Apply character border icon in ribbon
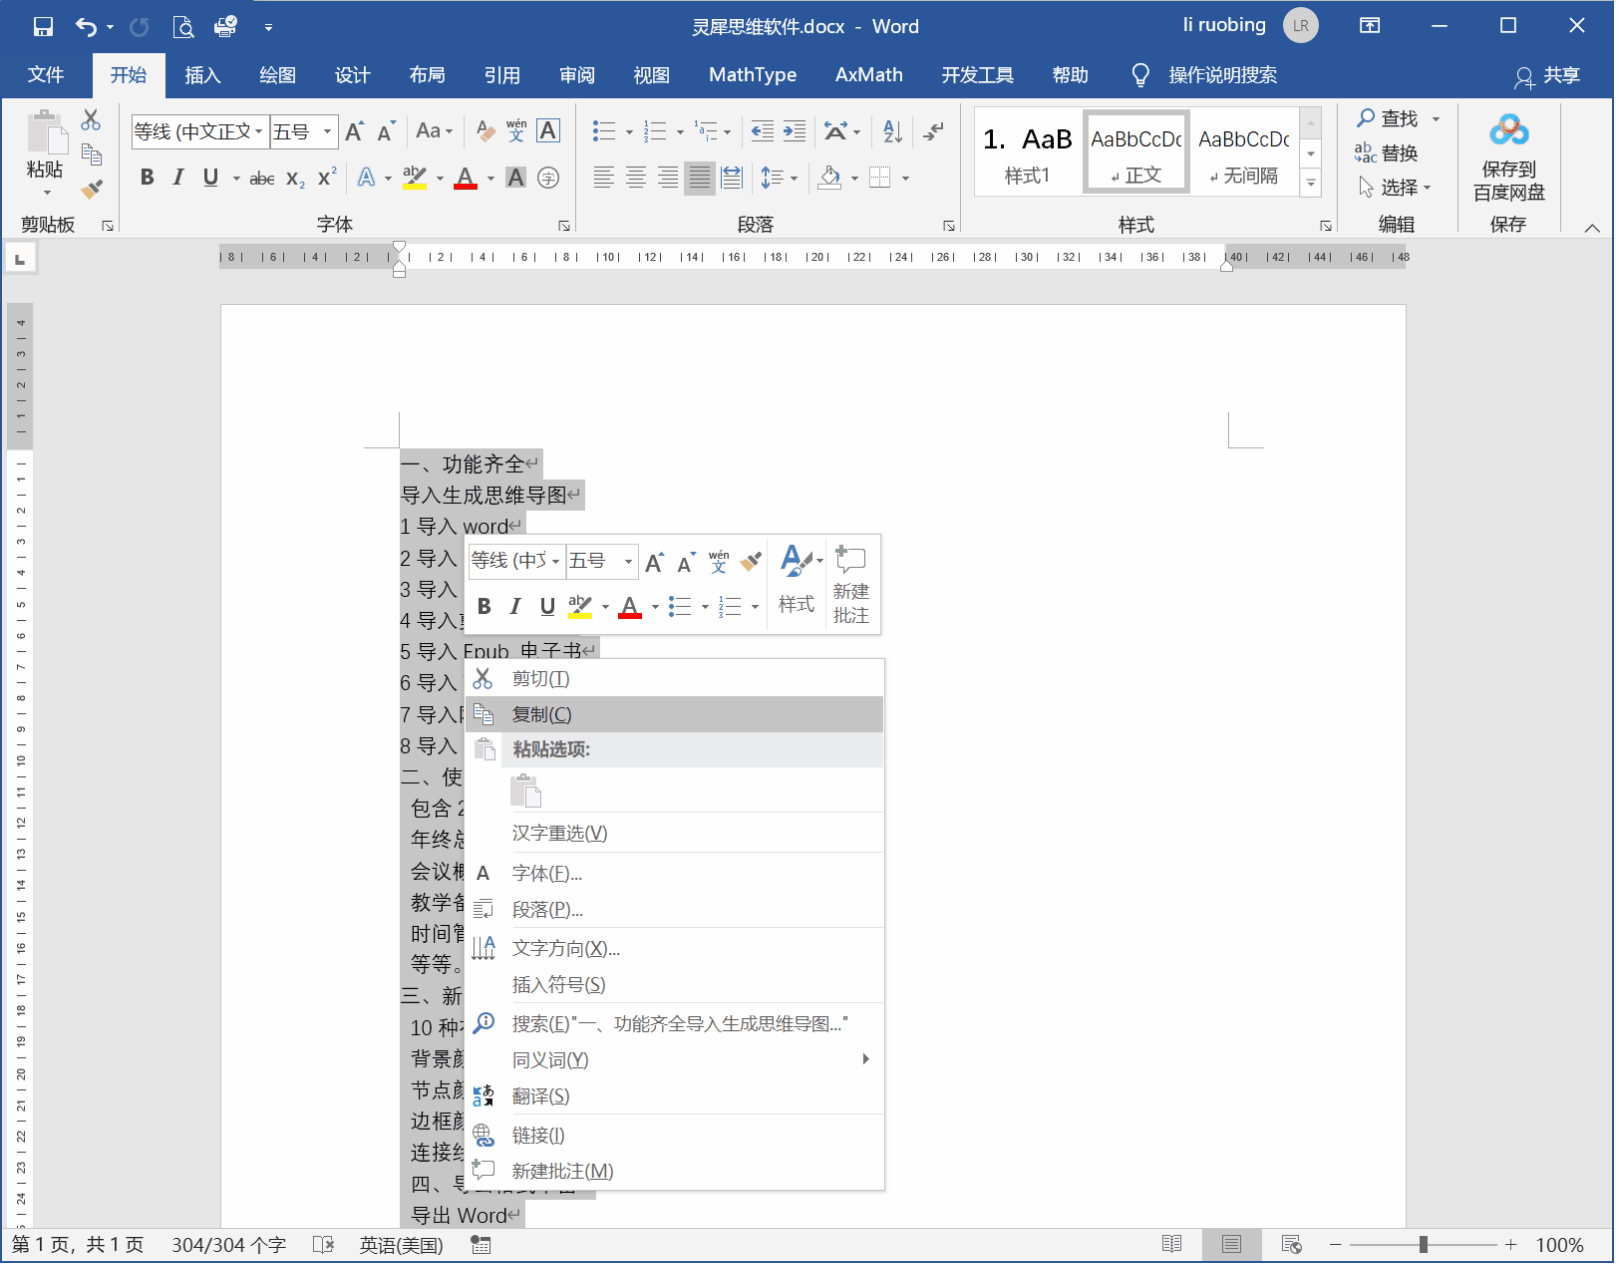The height and width of the screenshot is (1264, 1619). tap(548, 131)
